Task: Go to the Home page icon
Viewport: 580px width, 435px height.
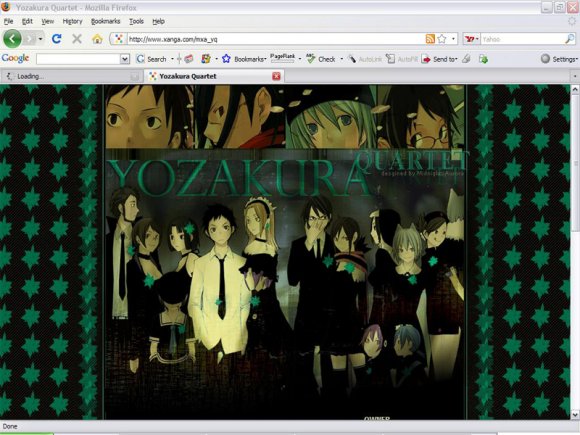Action: (97, 38)
